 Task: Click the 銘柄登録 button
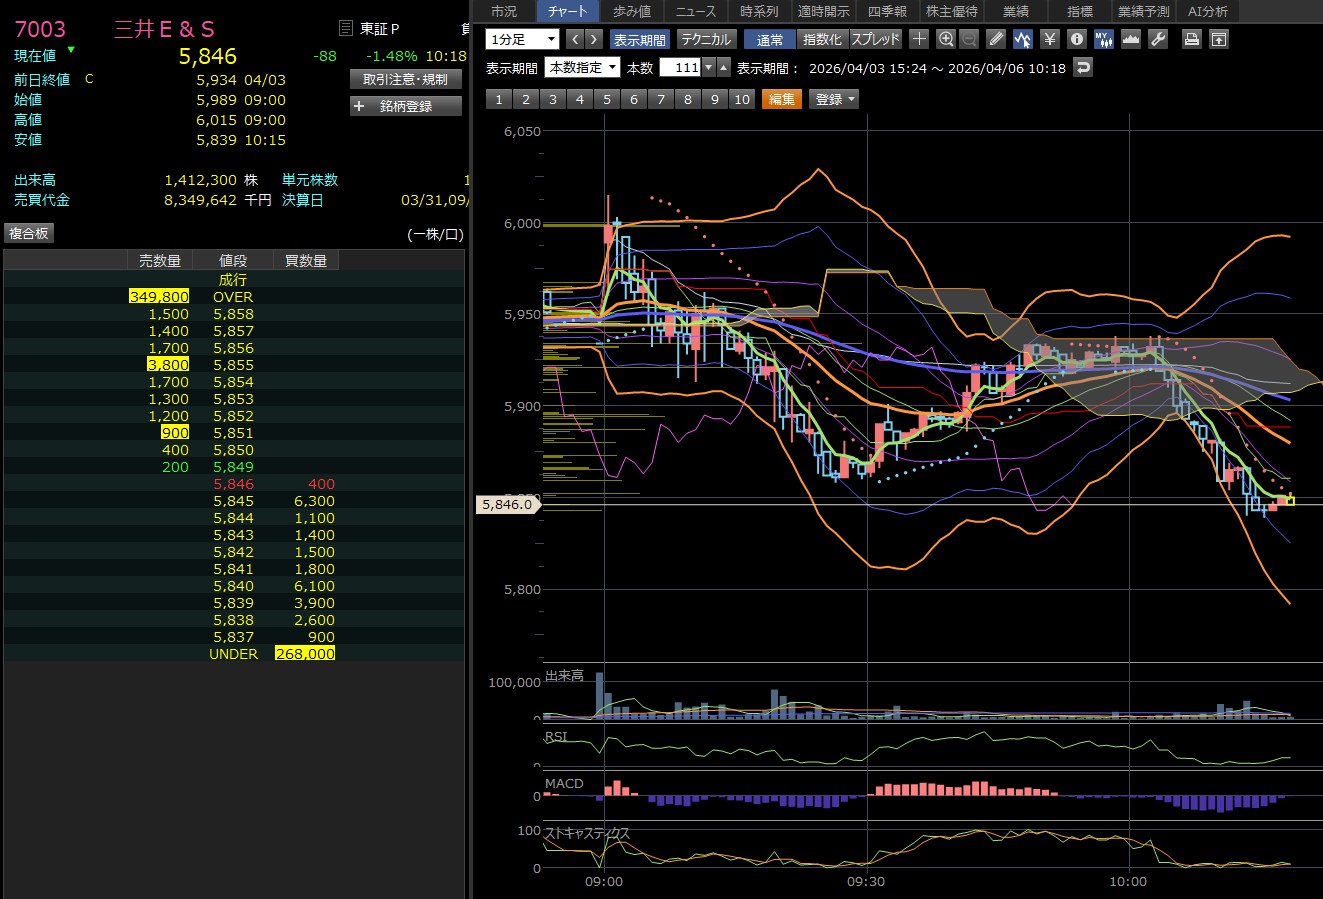click(x=406, y=106)
